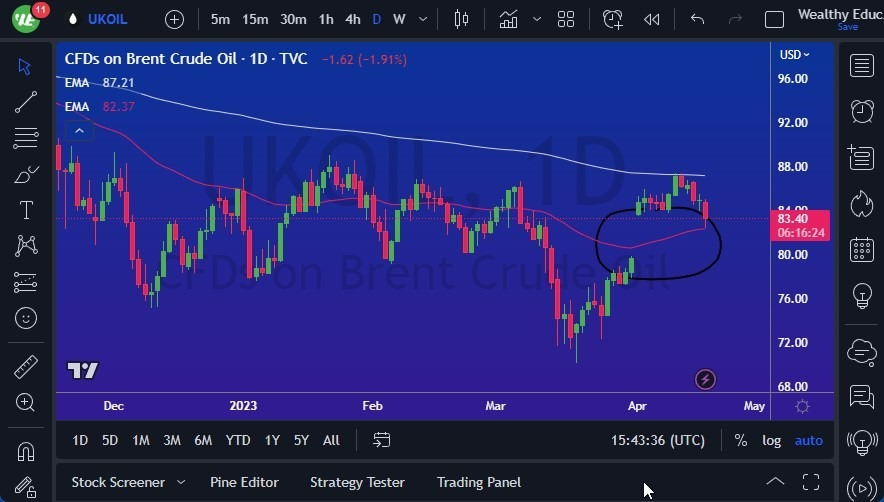Open the 15:43:36 (UTC) timezone menu
The image size is (884, 502).
click(658, 441)
